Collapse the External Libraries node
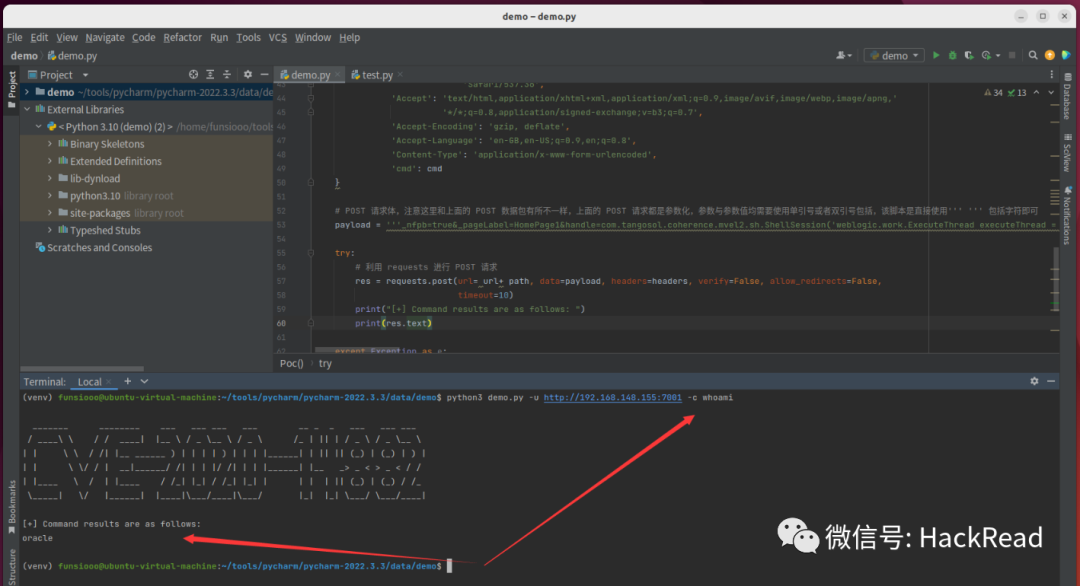The width and height of the screenshot is (1080, 586). tap(27, 109)
